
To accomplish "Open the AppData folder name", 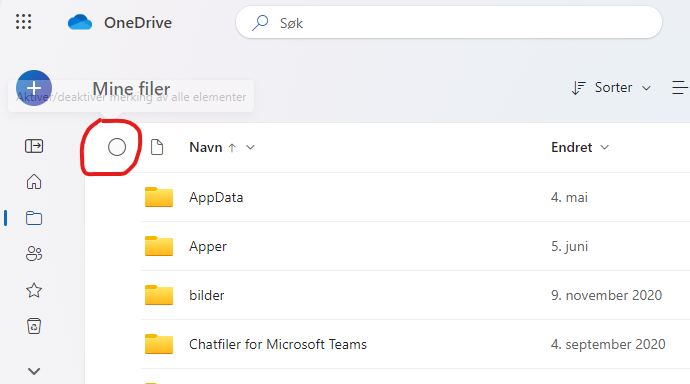I will click(x=216, y=197).
